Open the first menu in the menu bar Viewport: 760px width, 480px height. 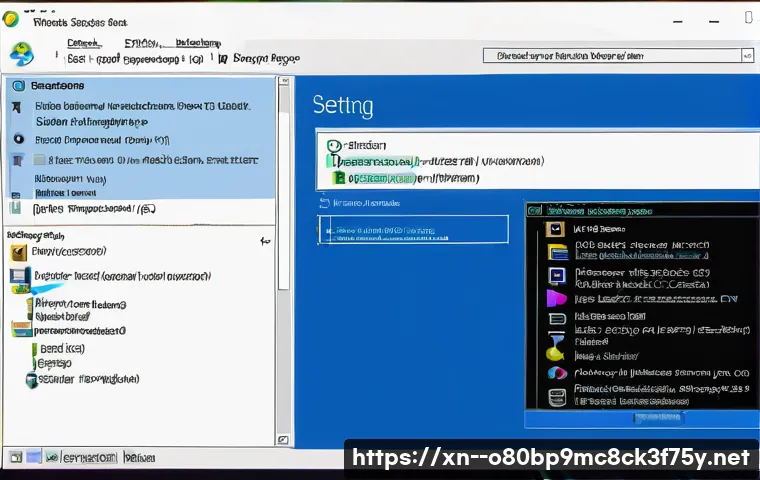(x=82, y=43)
